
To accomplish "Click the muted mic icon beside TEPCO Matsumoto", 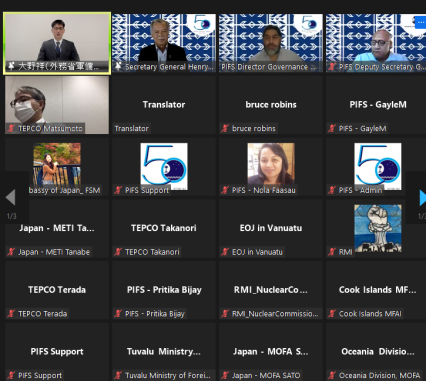I will click(11, 128).
